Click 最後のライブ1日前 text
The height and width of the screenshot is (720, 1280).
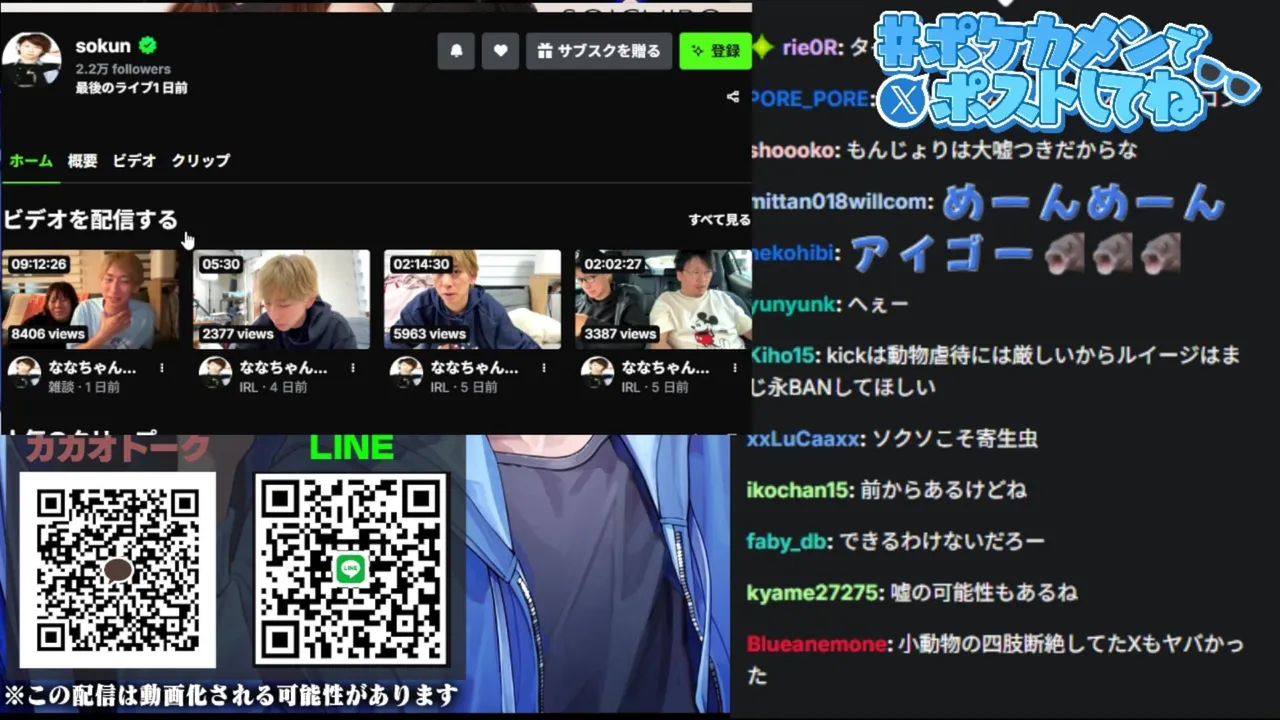pos(131,88)
